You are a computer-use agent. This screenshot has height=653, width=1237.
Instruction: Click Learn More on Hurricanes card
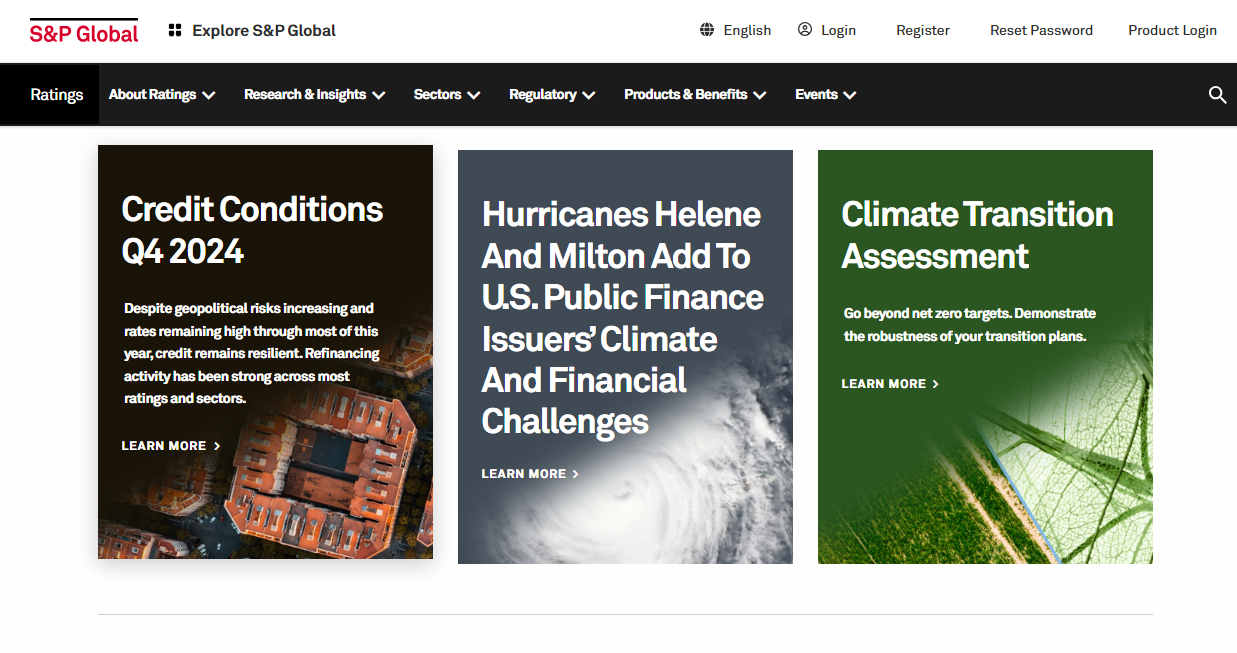pos(524,474)
